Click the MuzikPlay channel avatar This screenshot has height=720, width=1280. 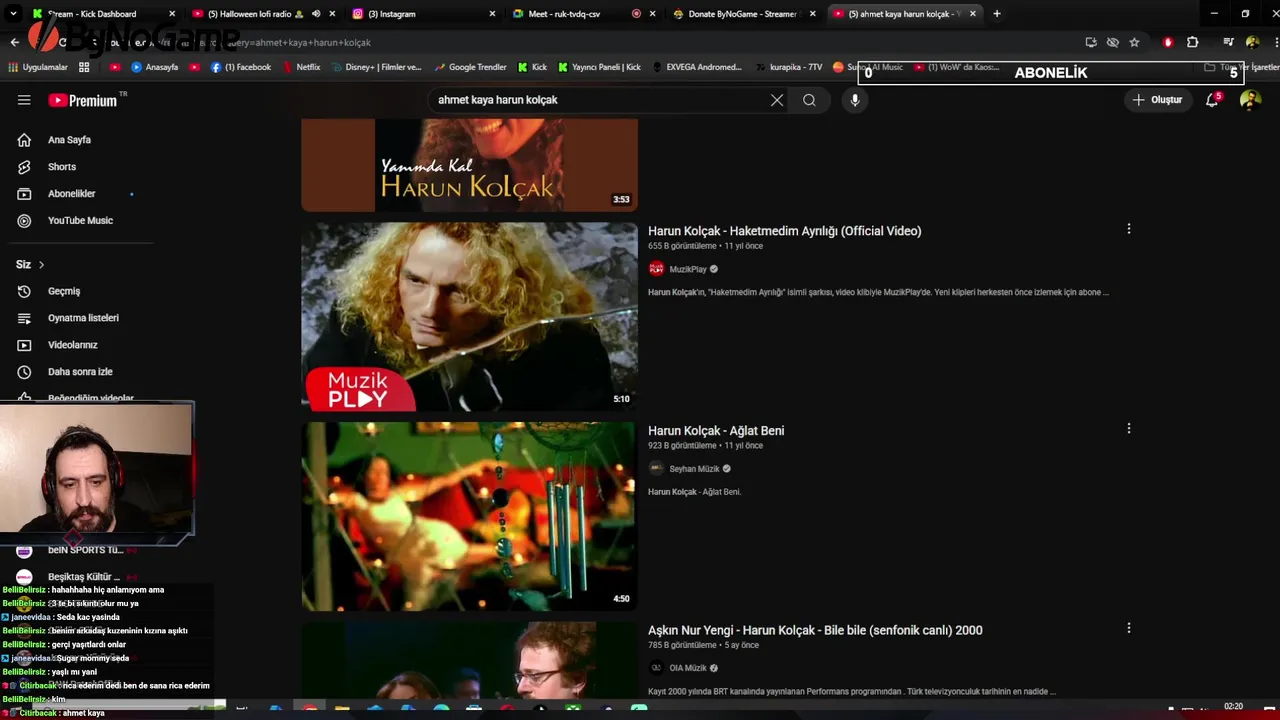pos(656,269)
